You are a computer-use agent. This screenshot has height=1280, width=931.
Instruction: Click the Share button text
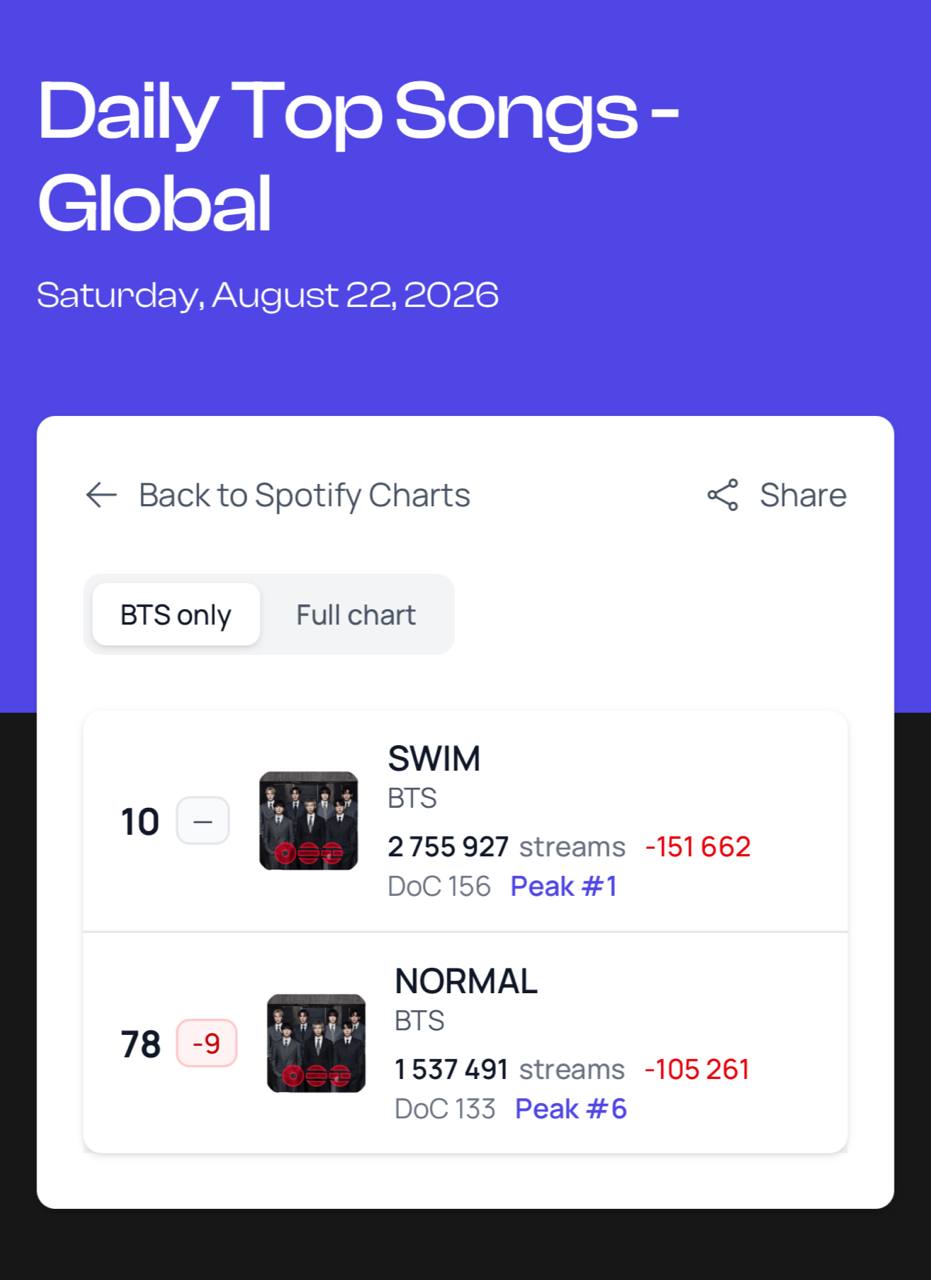[x=803, y=495]
